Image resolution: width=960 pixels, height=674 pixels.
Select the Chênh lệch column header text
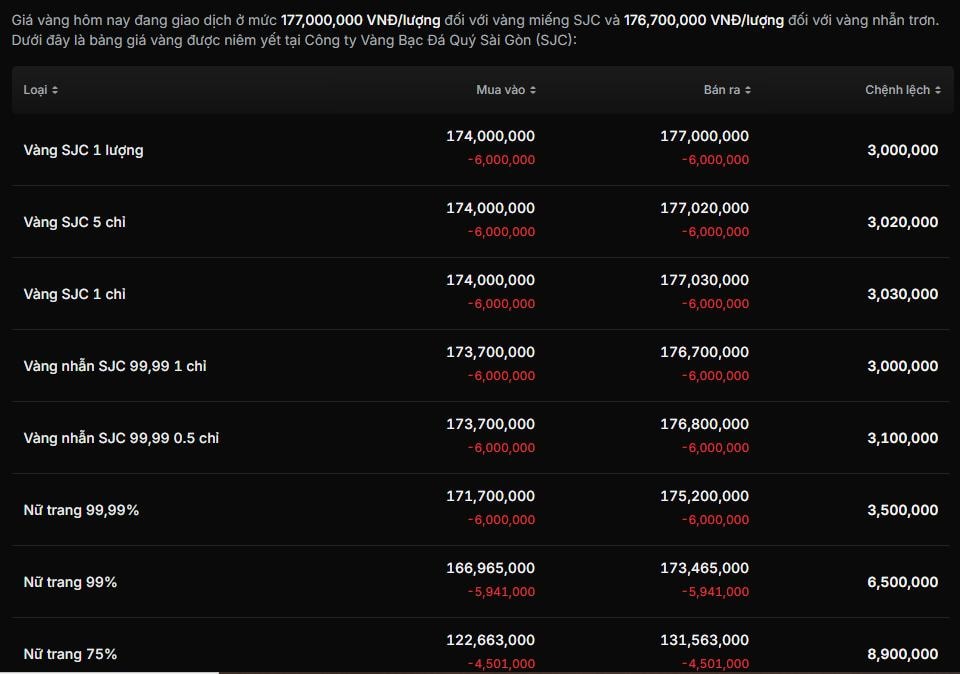(x=897, y=90)
